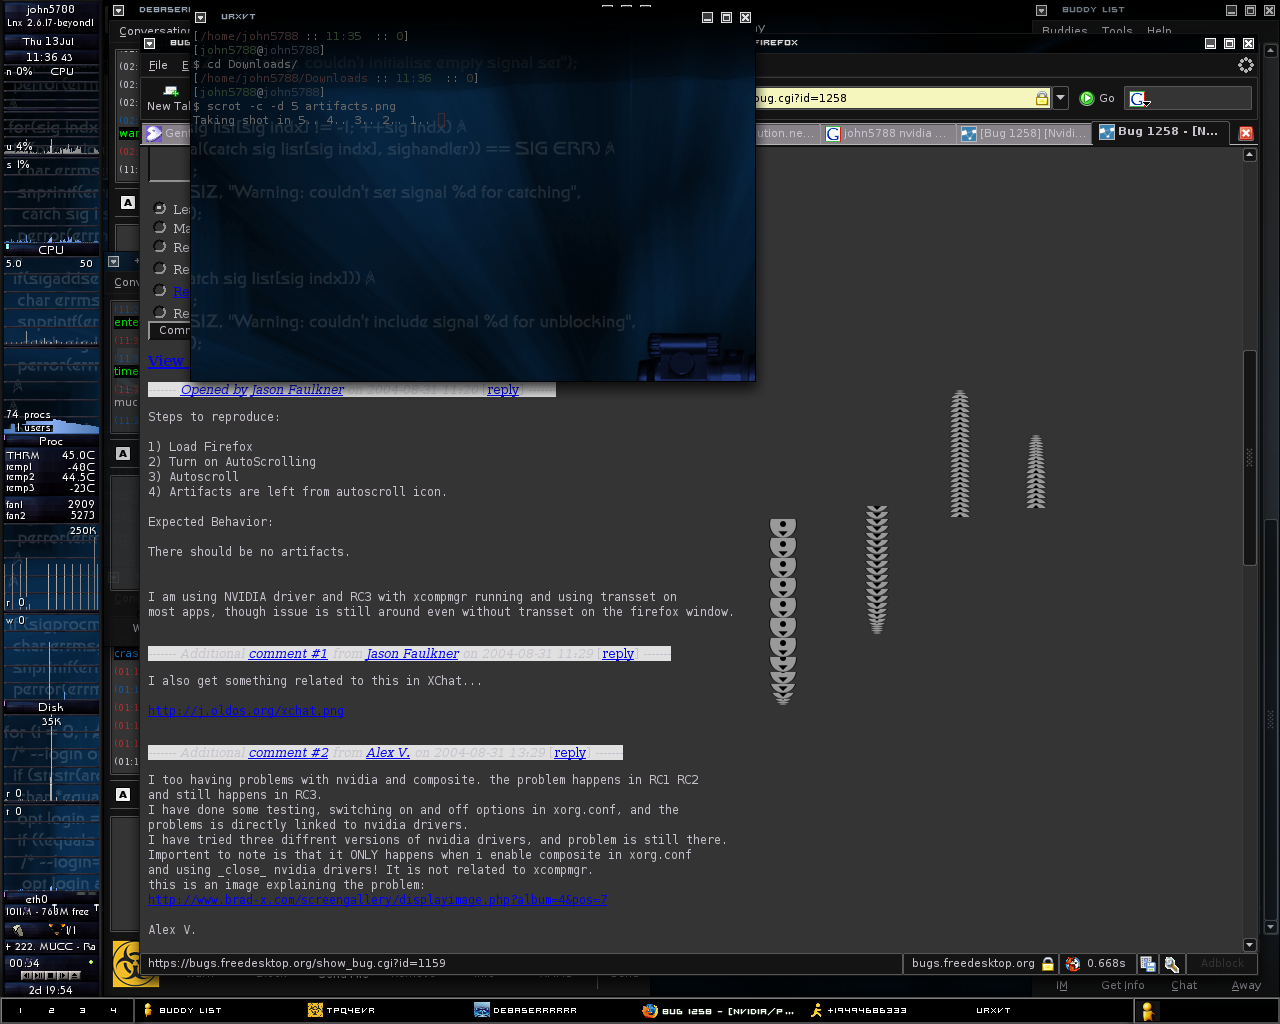This screenshot has height=1024, width=1280.
Task: Open the File menu in Firefox
Action: tap(158, 65)
